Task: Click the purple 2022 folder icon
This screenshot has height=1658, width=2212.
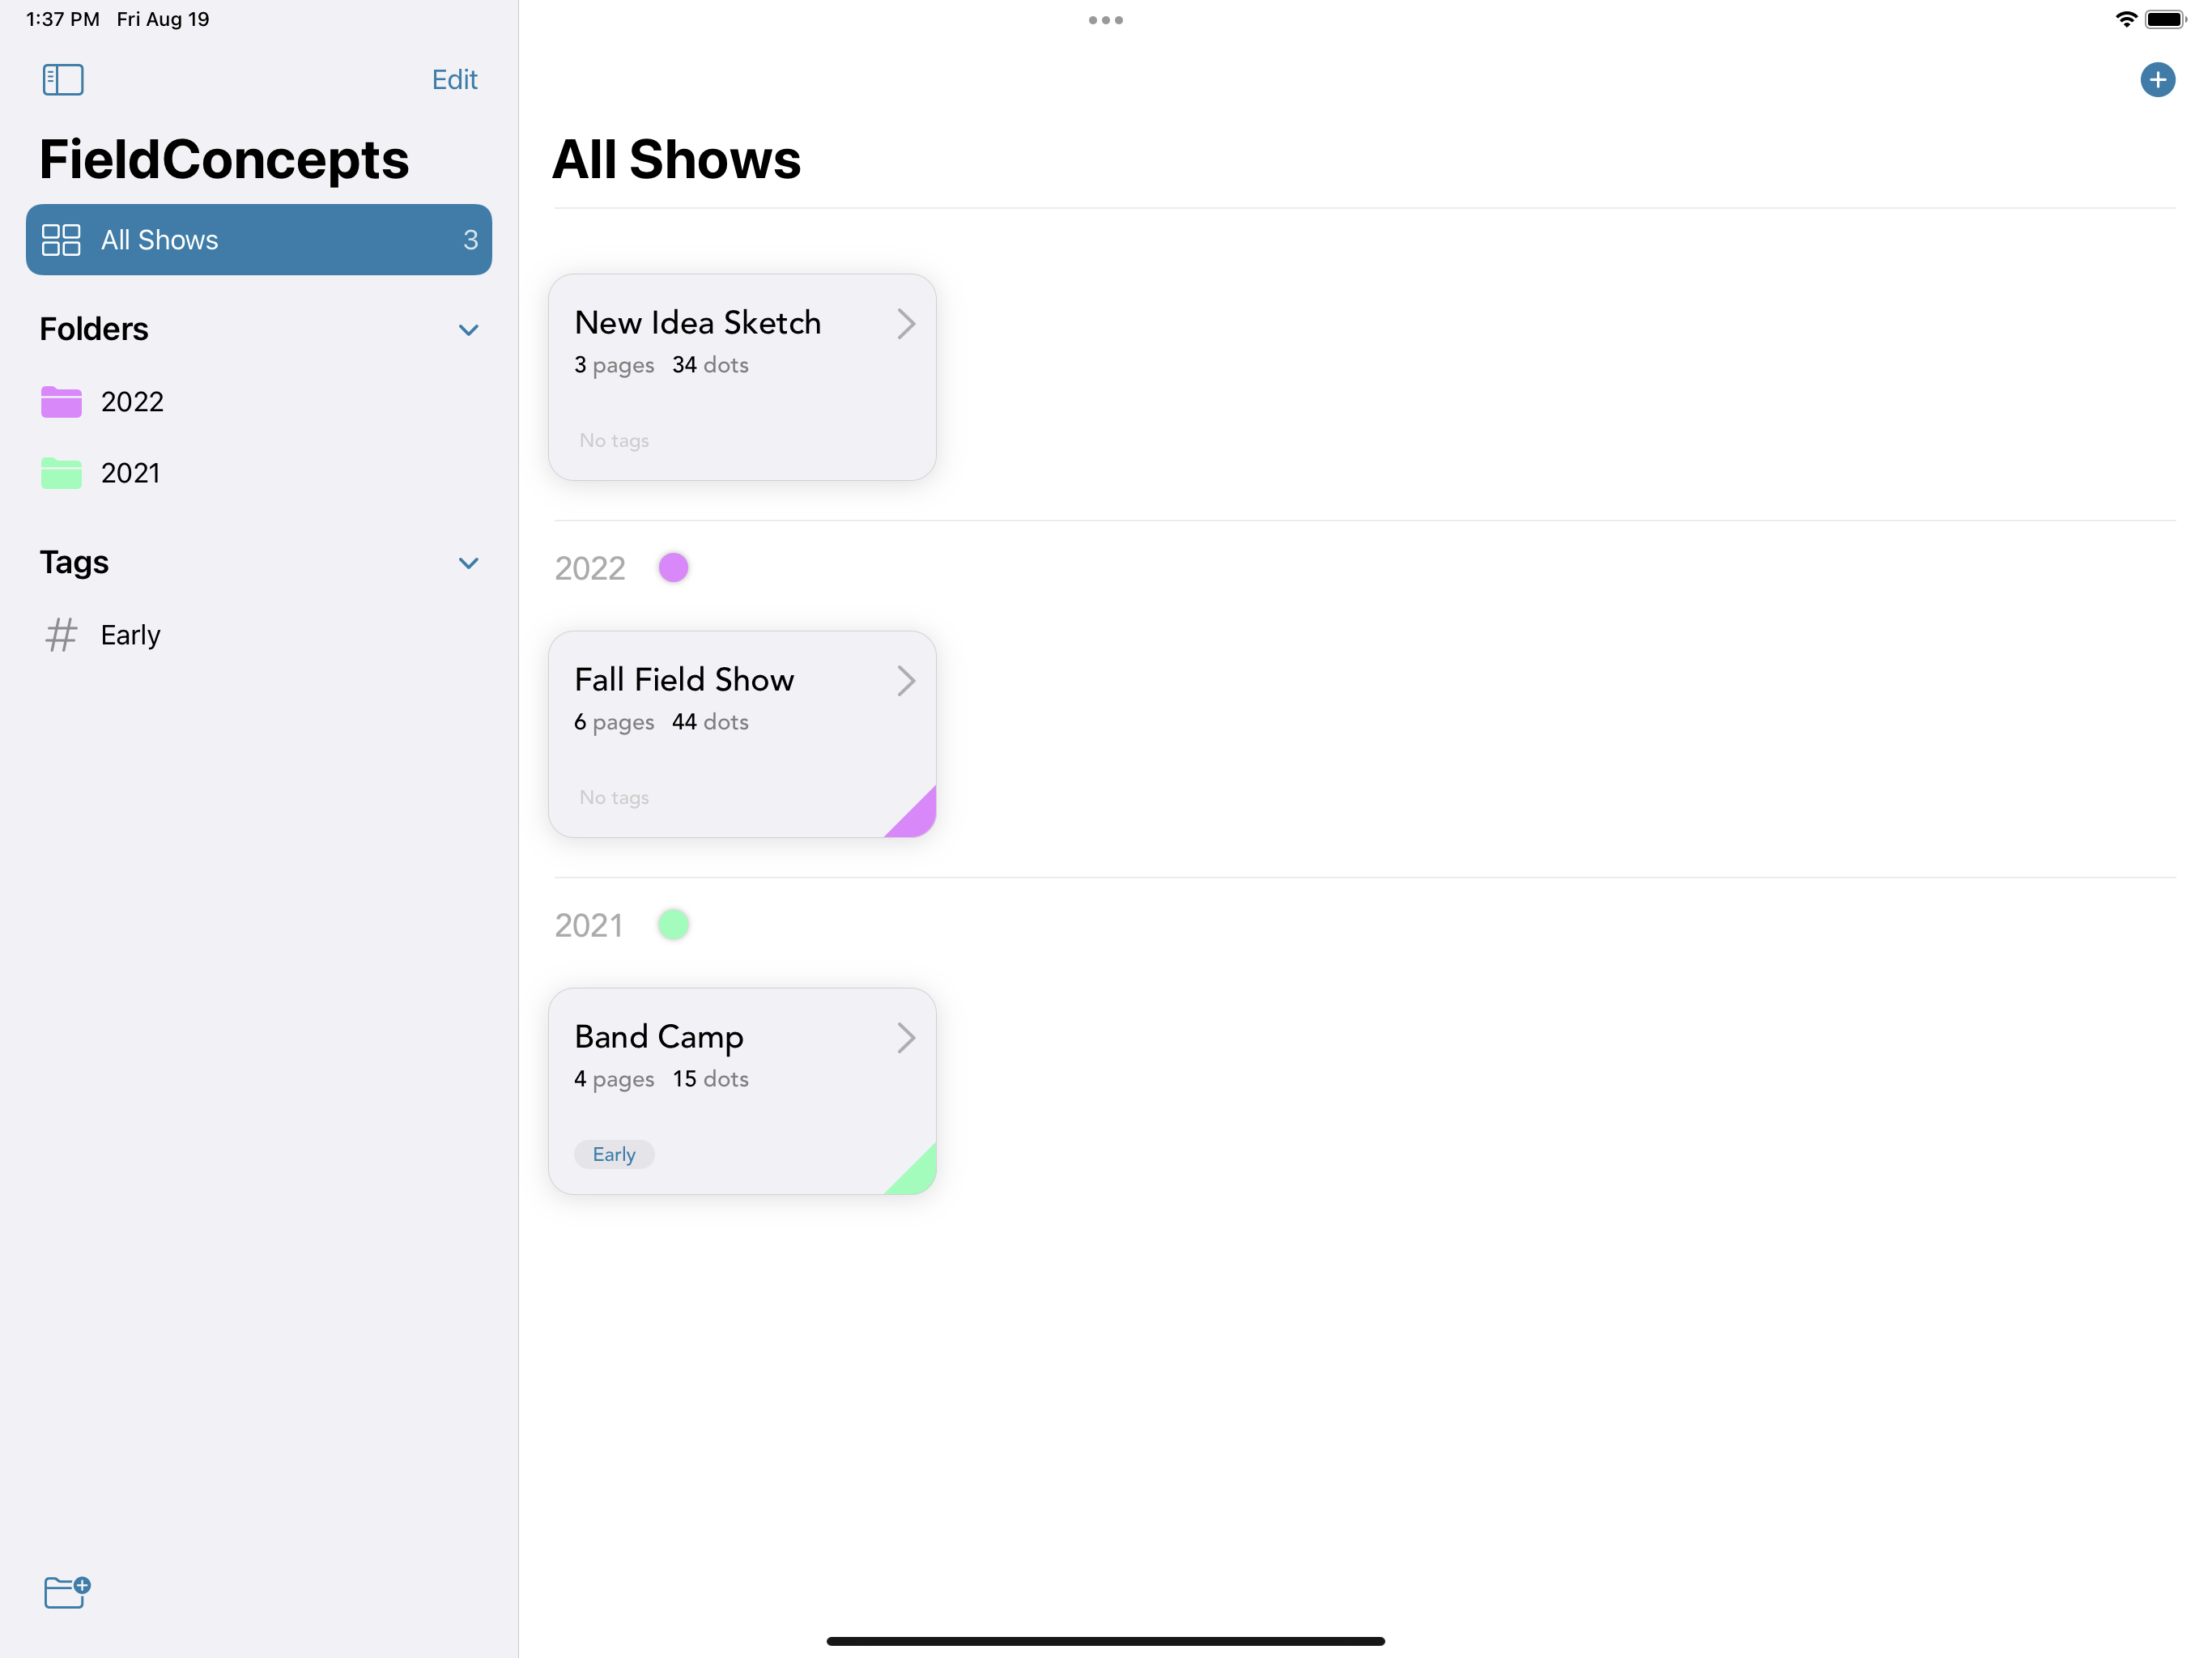Action: click(x=61, y=402)
